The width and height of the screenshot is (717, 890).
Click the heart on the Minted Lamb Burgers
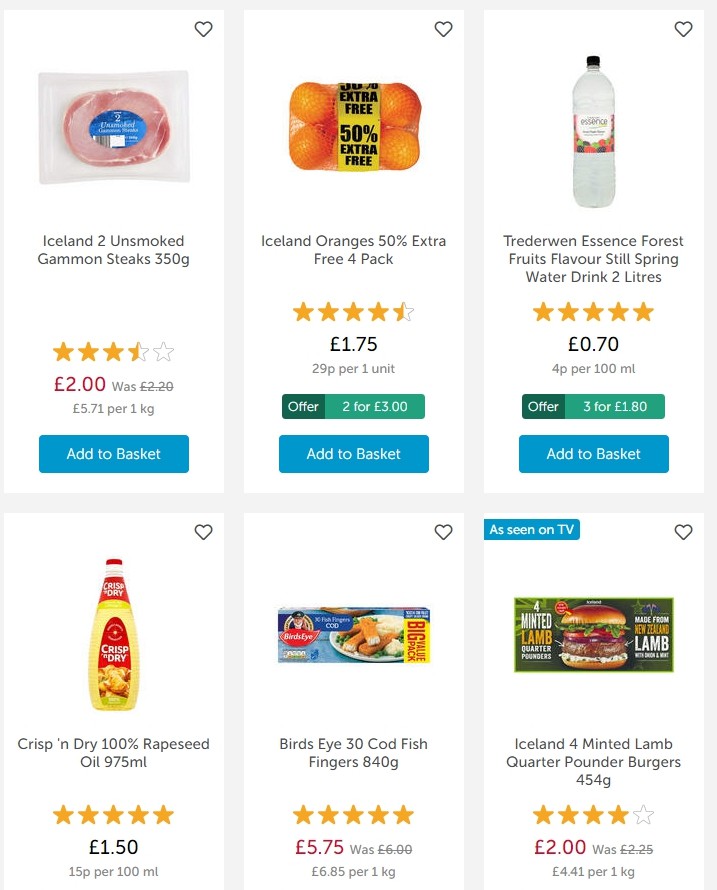(x=683, y=533)
